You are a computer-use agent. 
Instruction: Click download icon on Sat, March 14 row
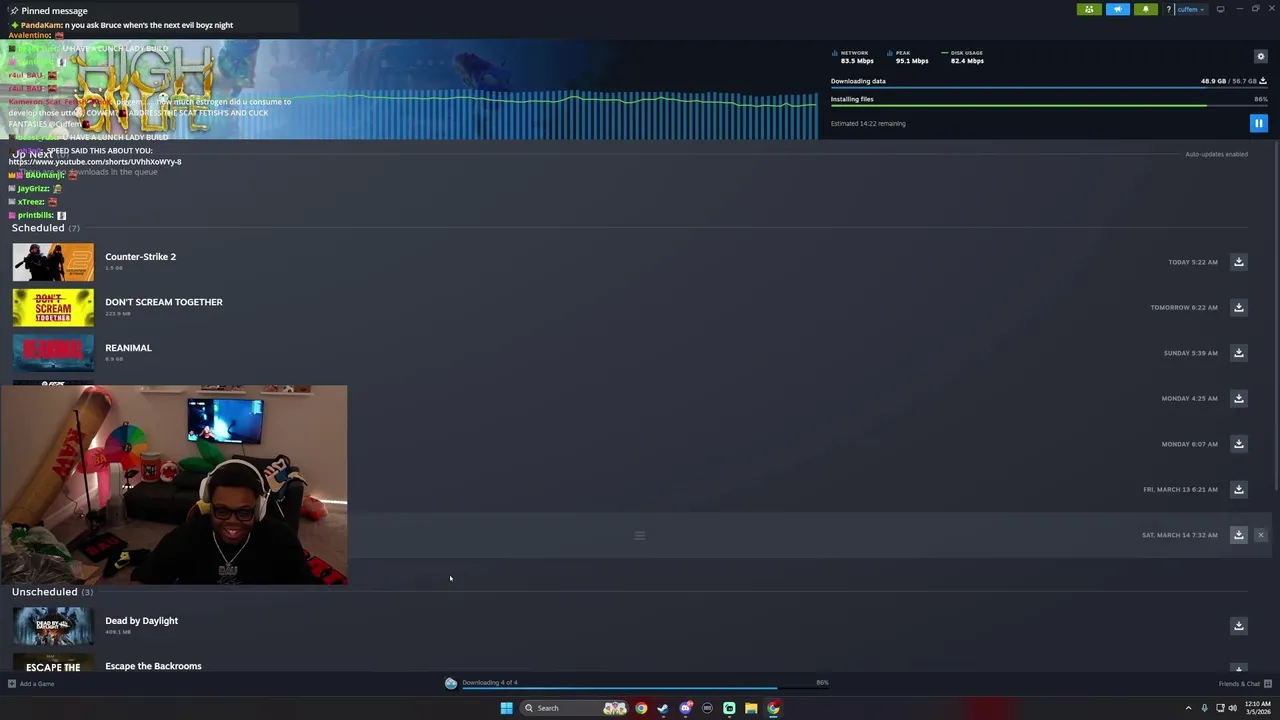(1238, 535)
